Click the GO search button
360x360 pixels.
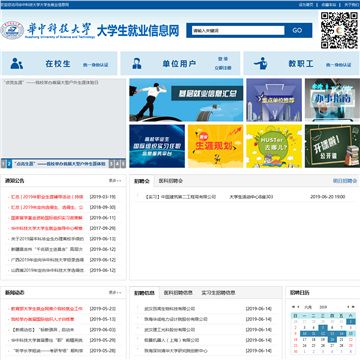point(297,30)
